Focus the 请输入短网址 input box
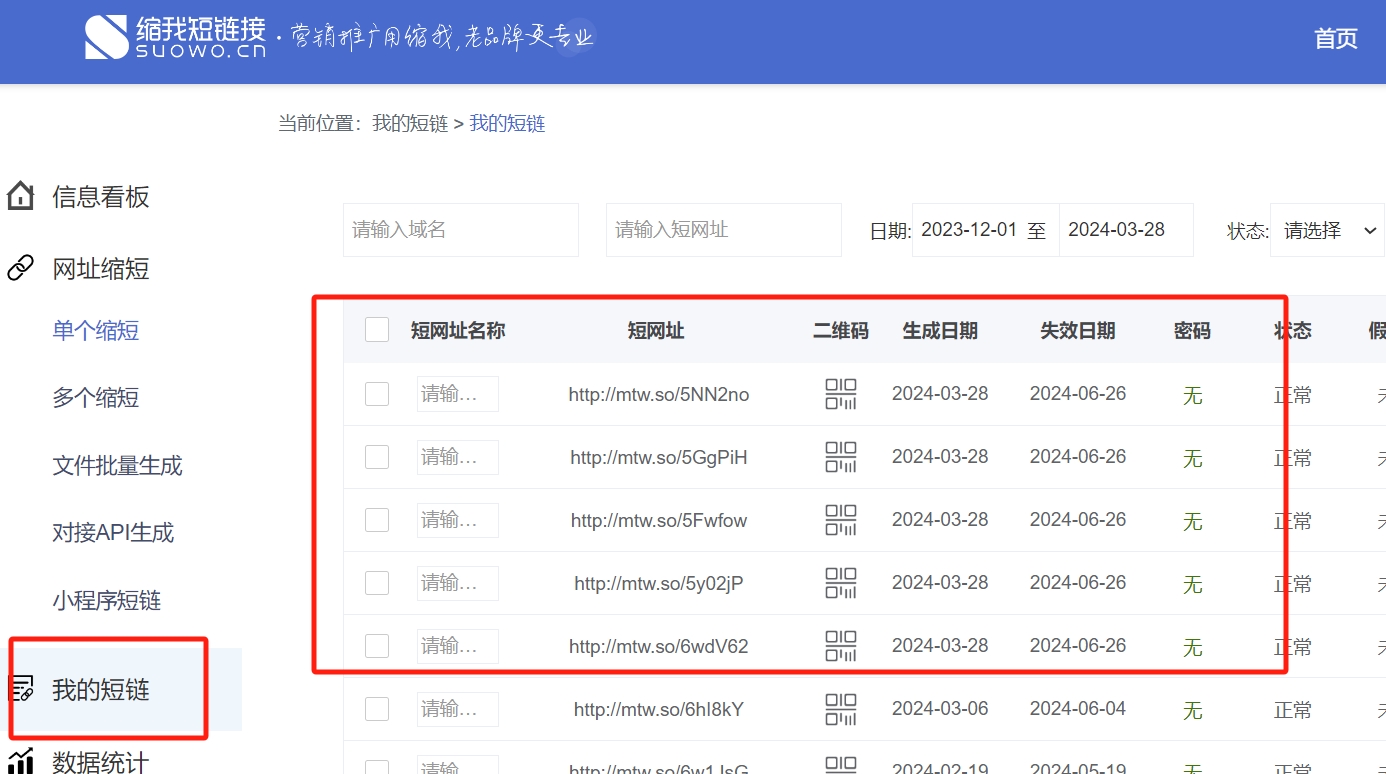 tap(723, 230)
